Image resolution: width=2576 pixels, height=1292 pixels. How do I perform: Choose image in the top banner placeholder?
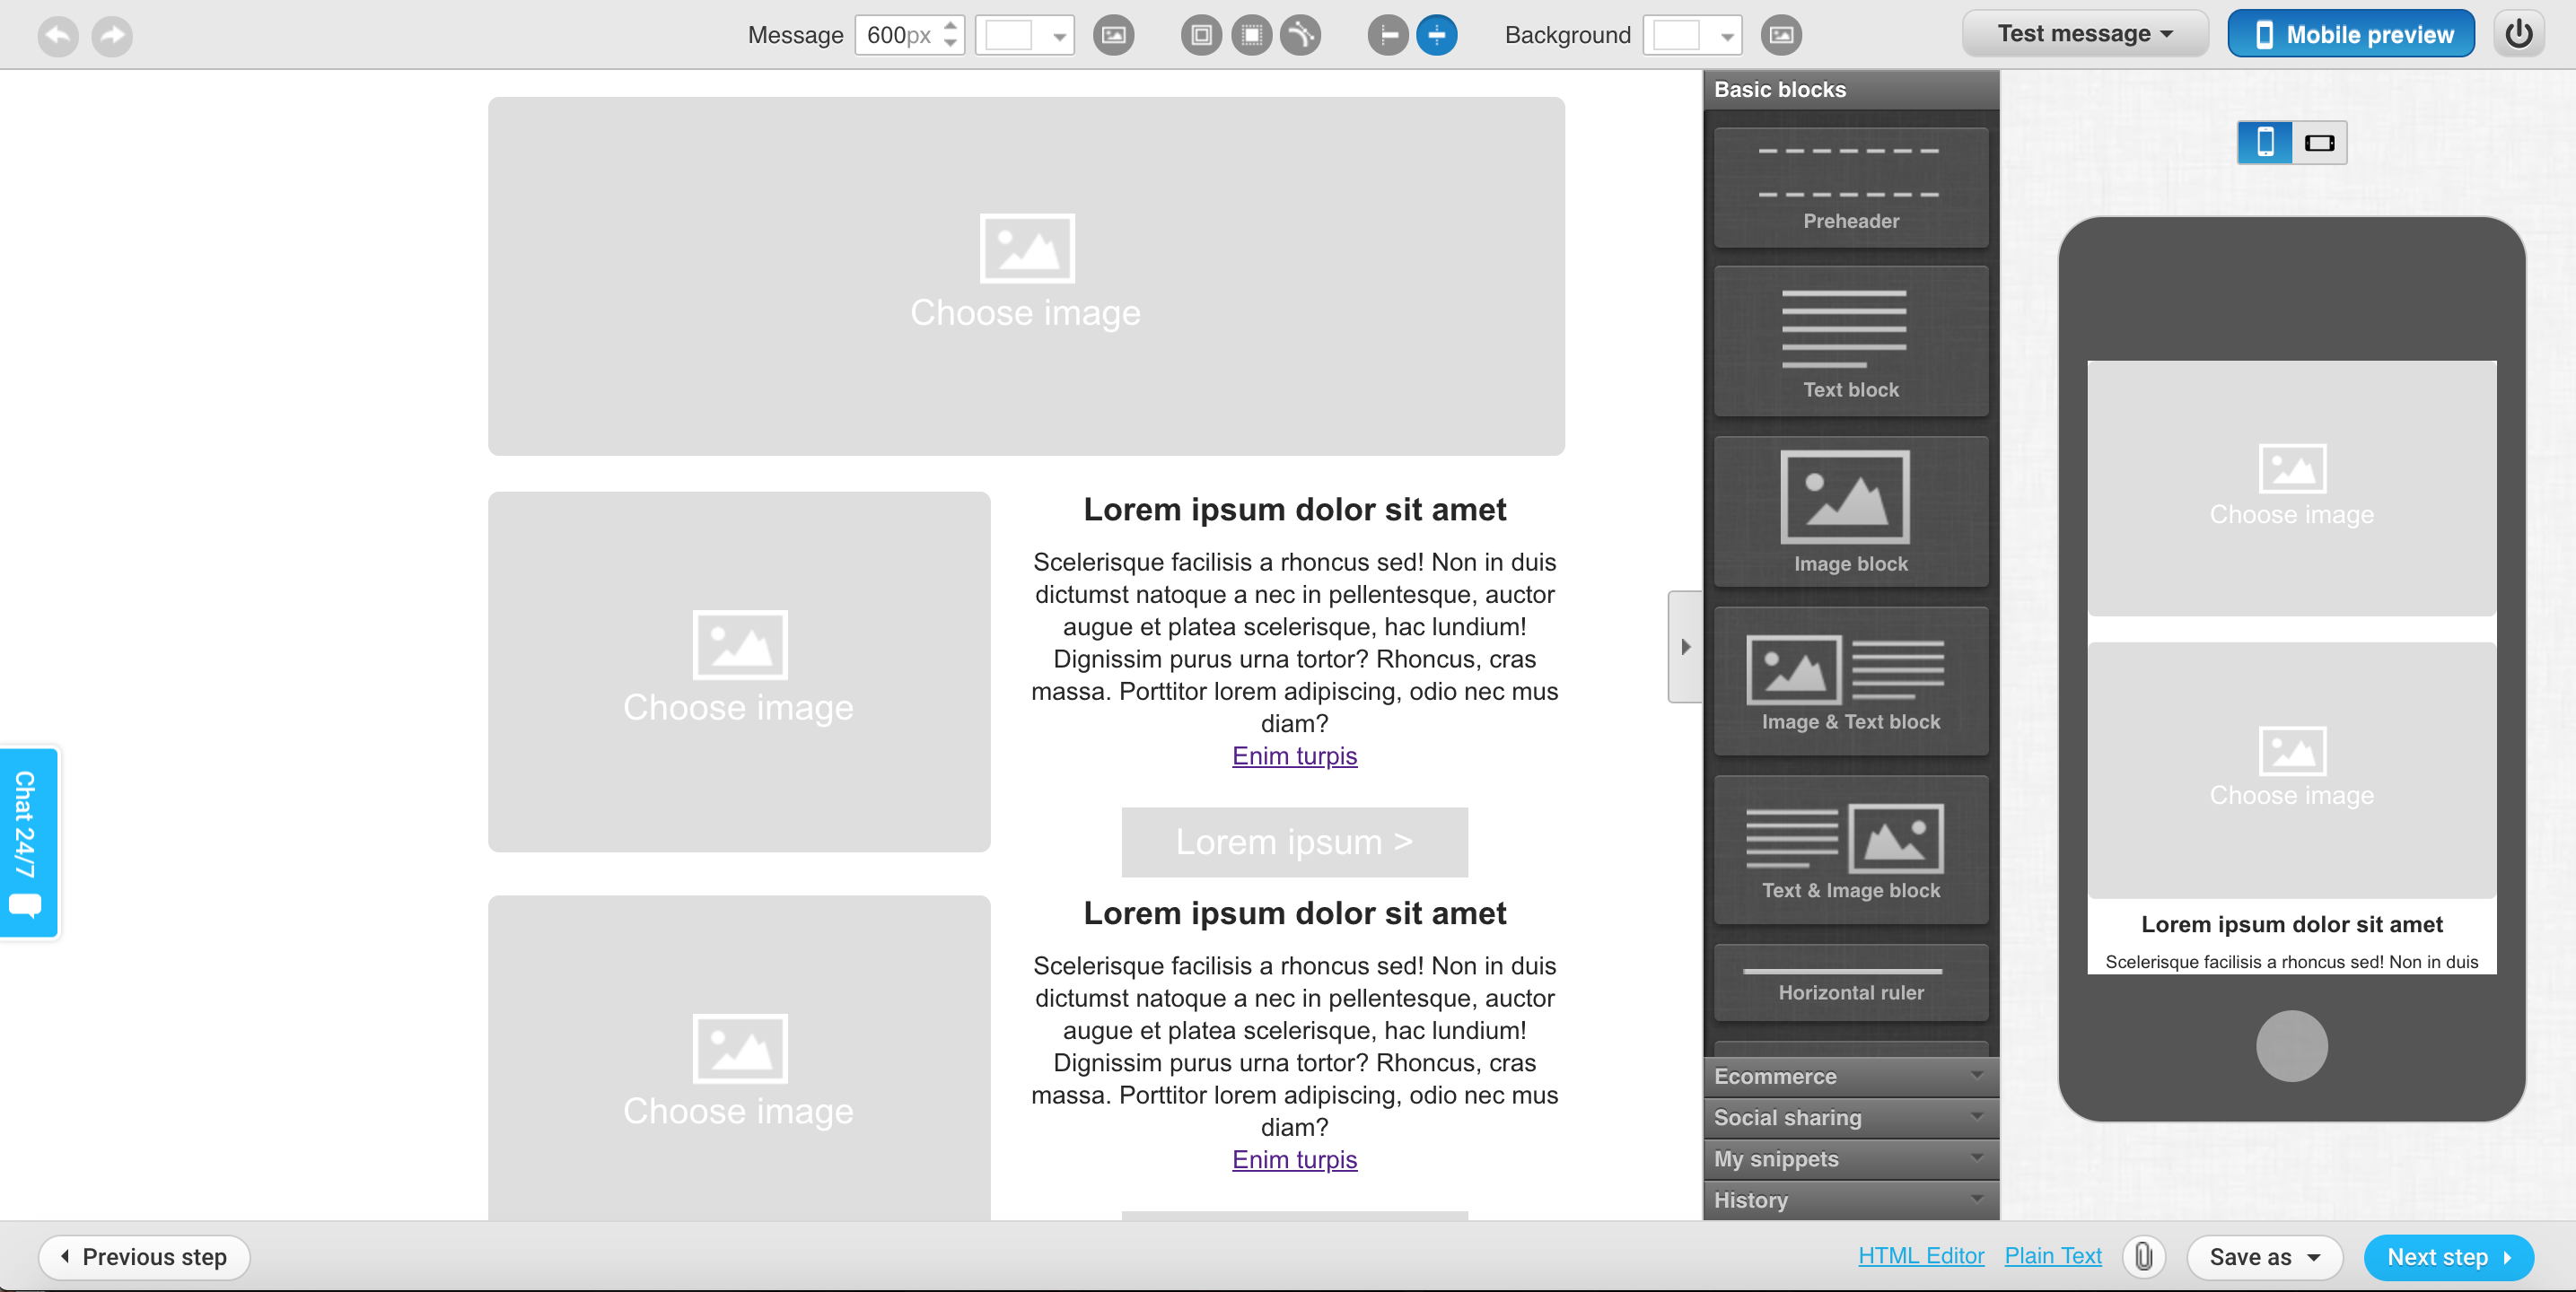click(1026, 276)
